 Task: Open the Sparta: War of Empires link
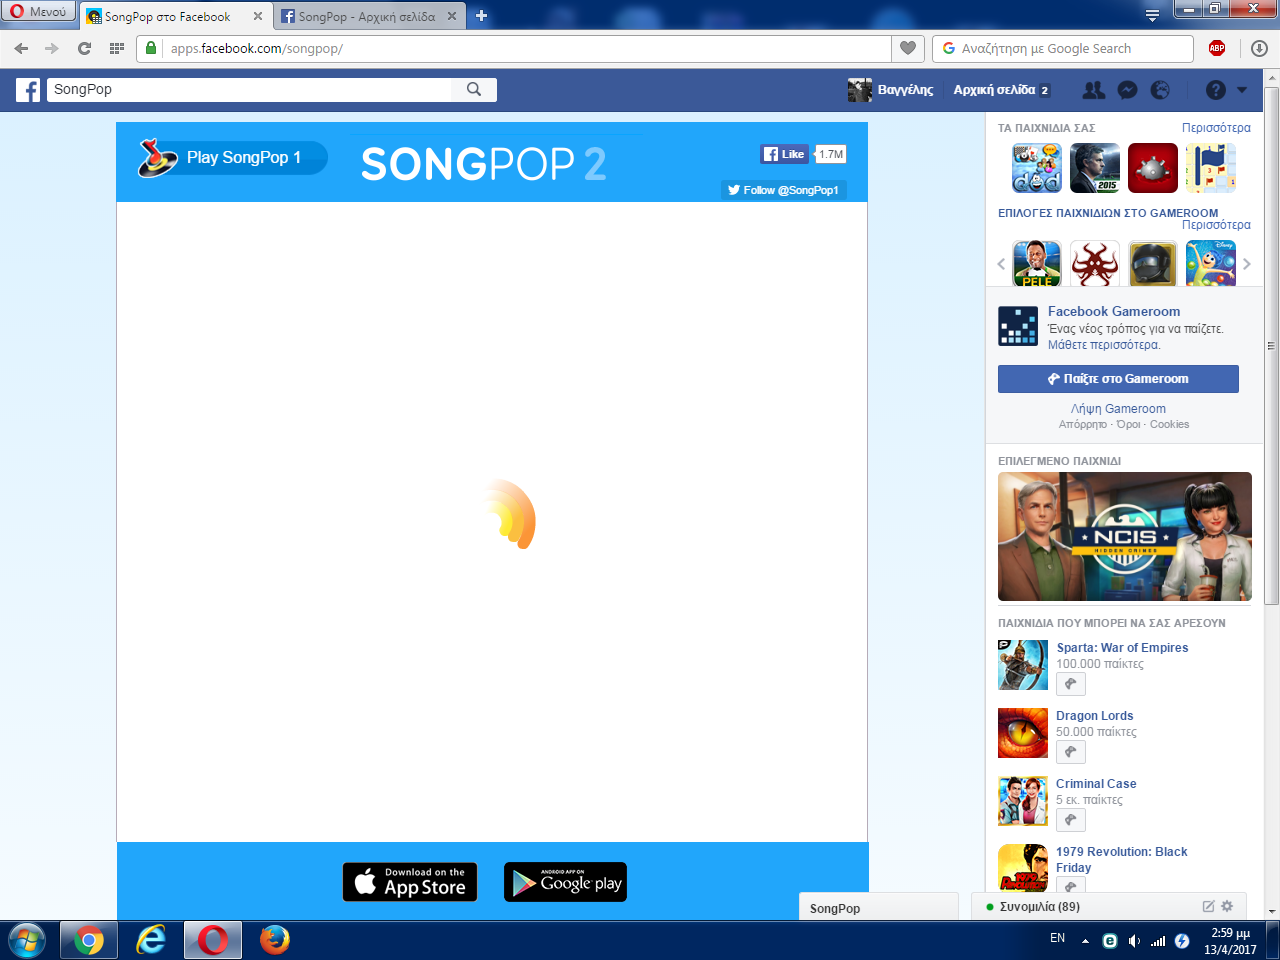point(1122,648)
